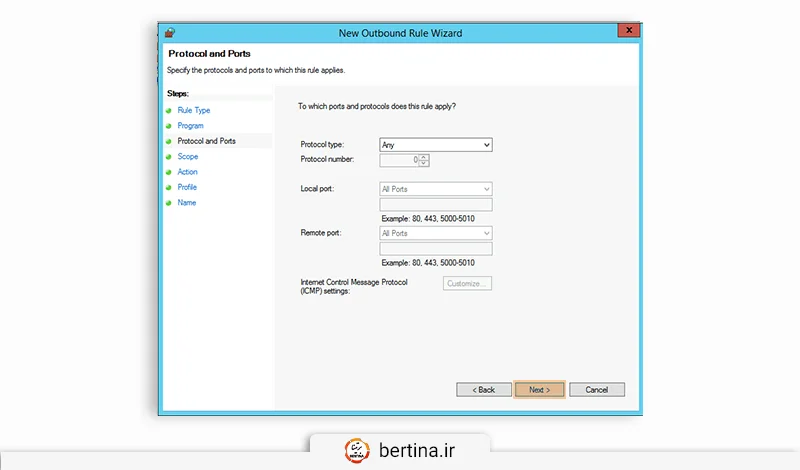Expand the Remote port All Ports dropdown

(436, 233)
